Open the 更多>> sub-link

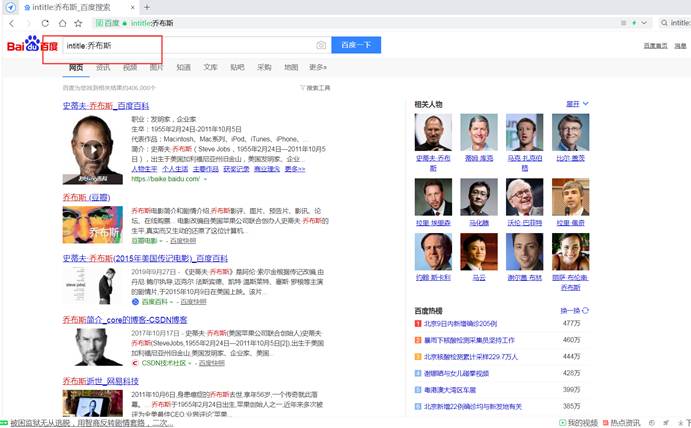pyautogui.click(x=295, y=169)
